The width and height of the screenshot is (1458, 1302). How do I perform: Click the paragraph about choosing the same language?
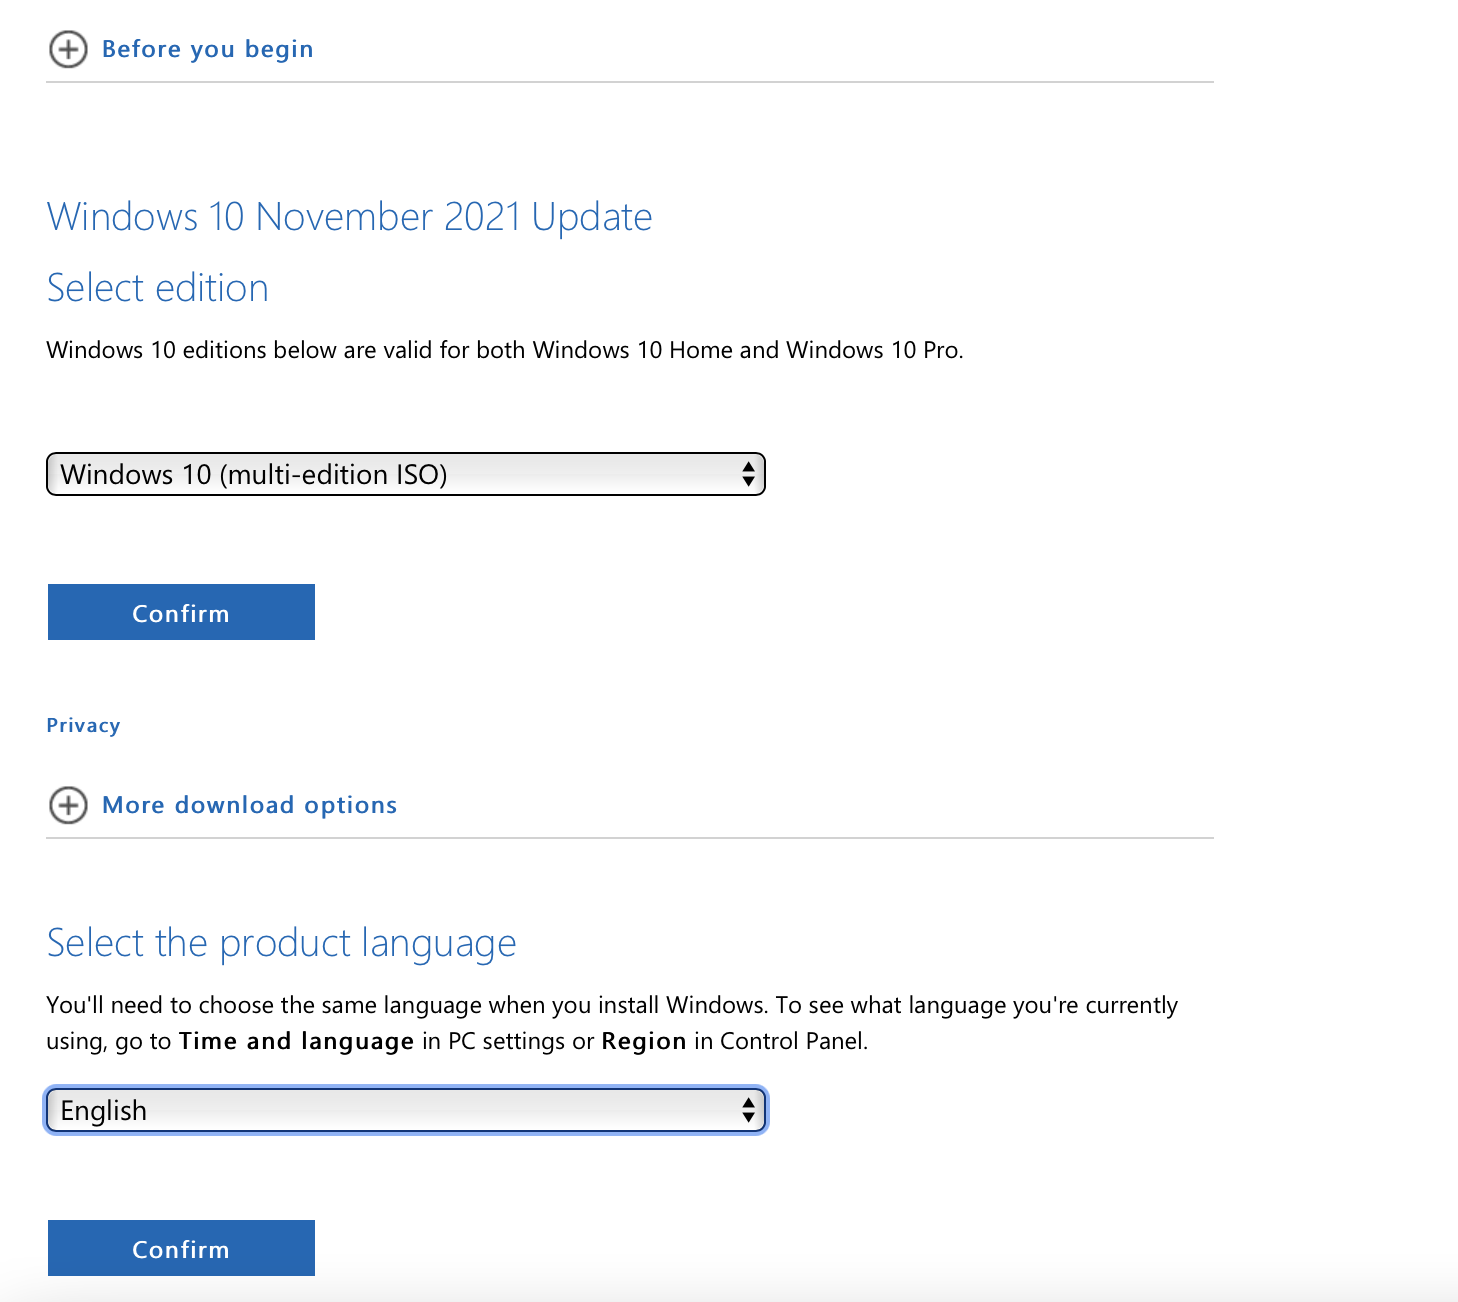coord(612,1023)
